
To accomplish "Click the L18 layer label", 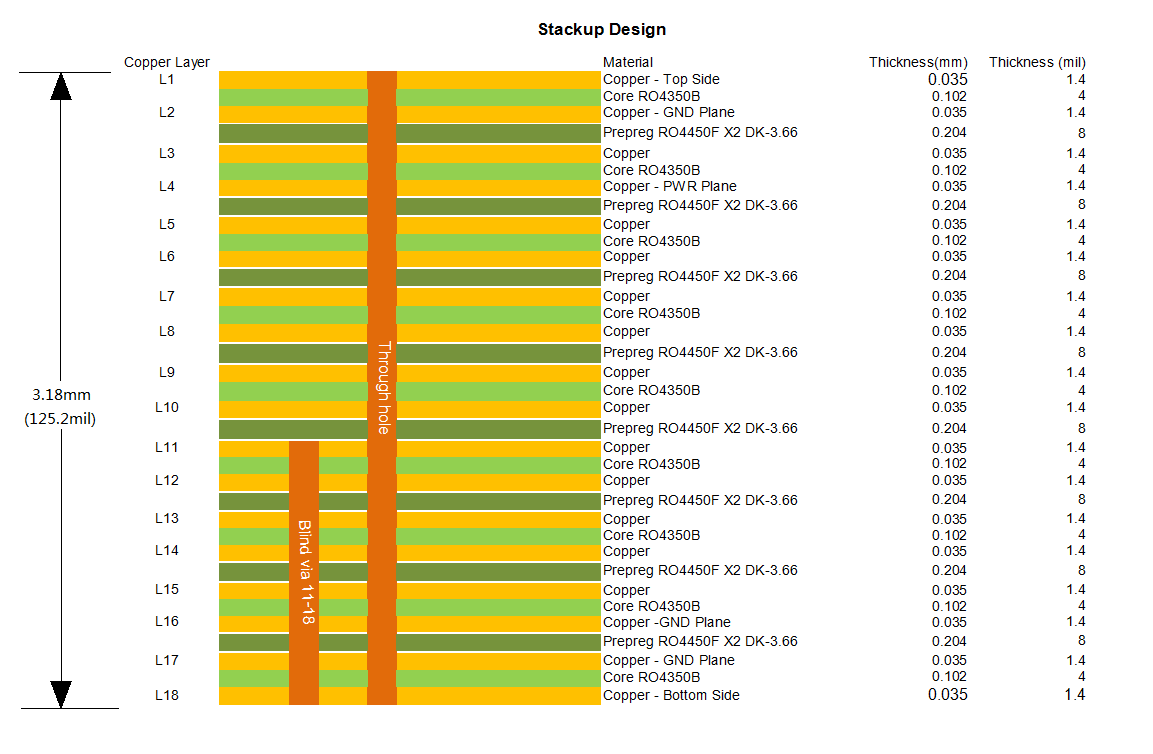I will [x=167, y=695].
